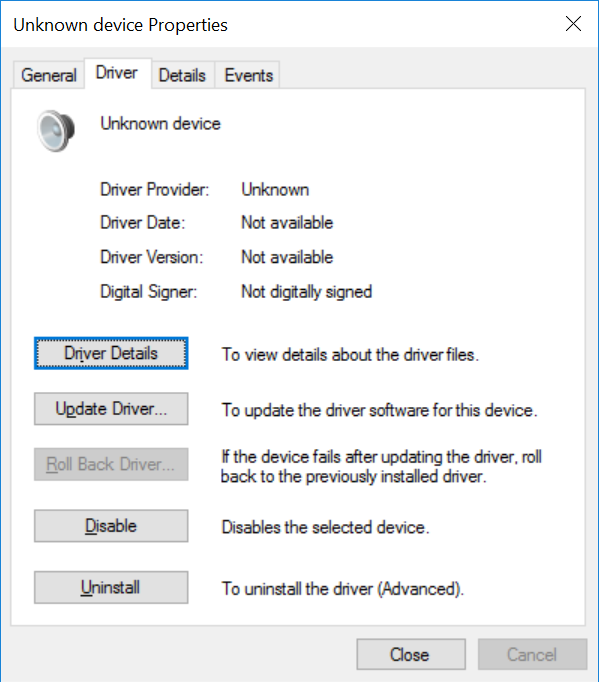599x682 pixels.
Task: Click the Update Driver button
Action: 111,409
